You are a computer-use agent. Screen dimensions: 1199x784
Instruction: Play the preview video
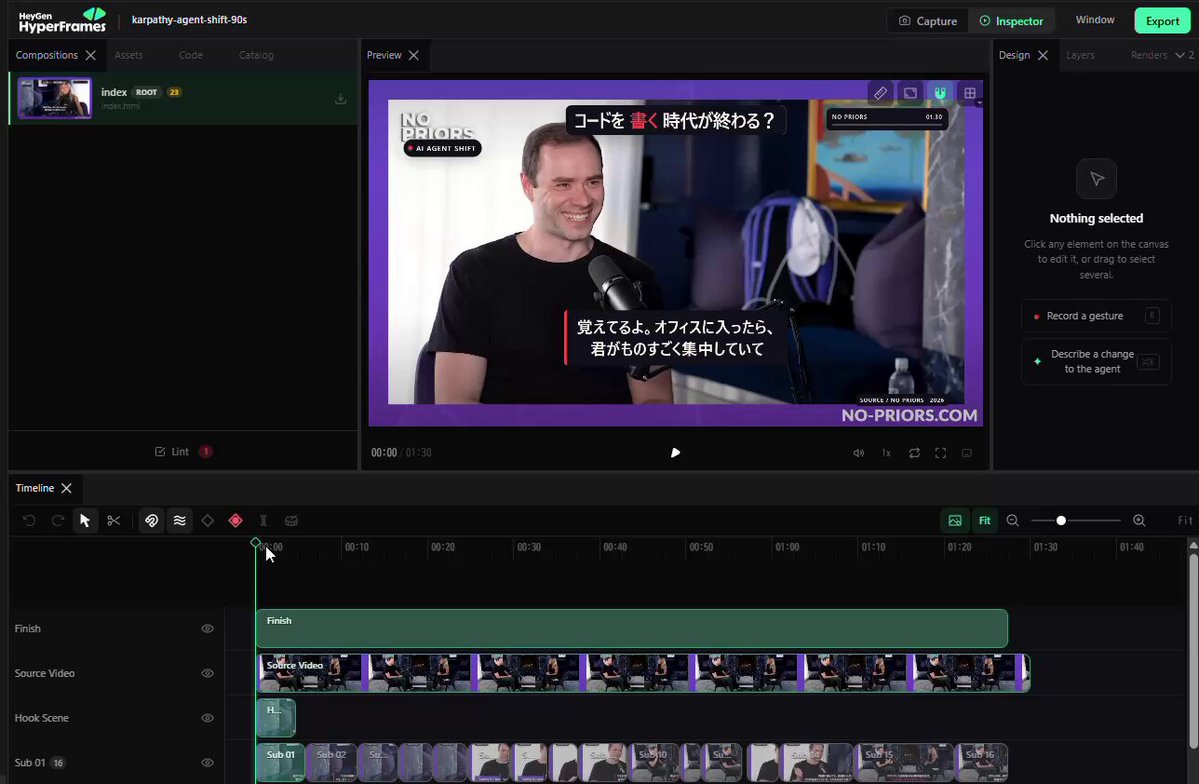pos(675,453)
